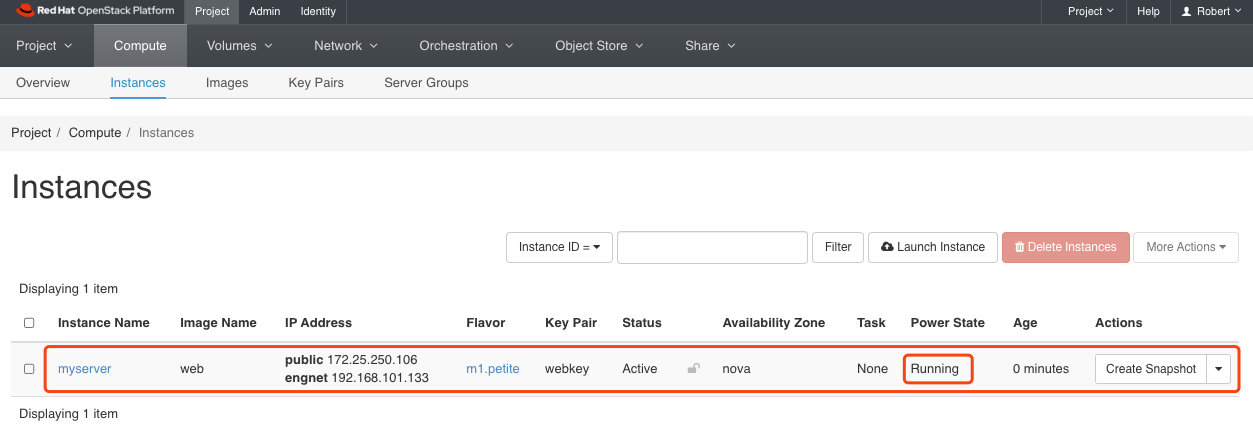The width and height of the screenshot is (1253, 441).
Task: Toggle the select-all instances checkbox
Action: (x=29, y=323)
